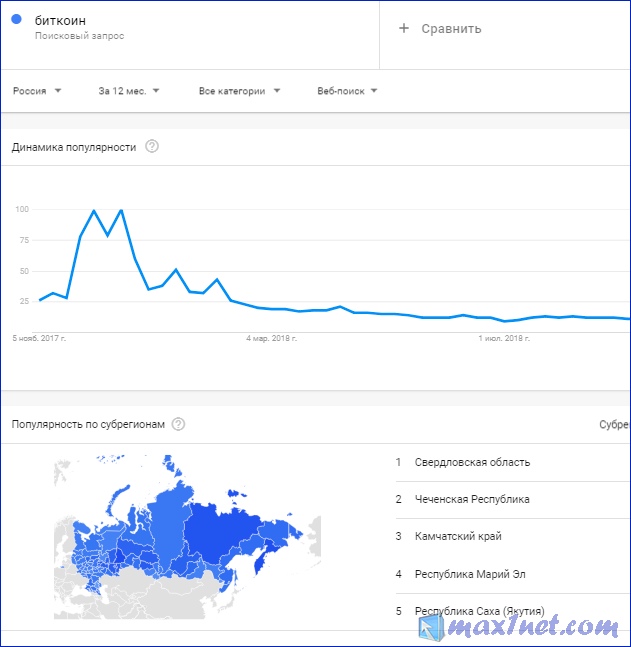The width and height of the screenshot is (631, 647).
Task: Choose Камчатский край from the list
Action: click(x=458, y=536)
